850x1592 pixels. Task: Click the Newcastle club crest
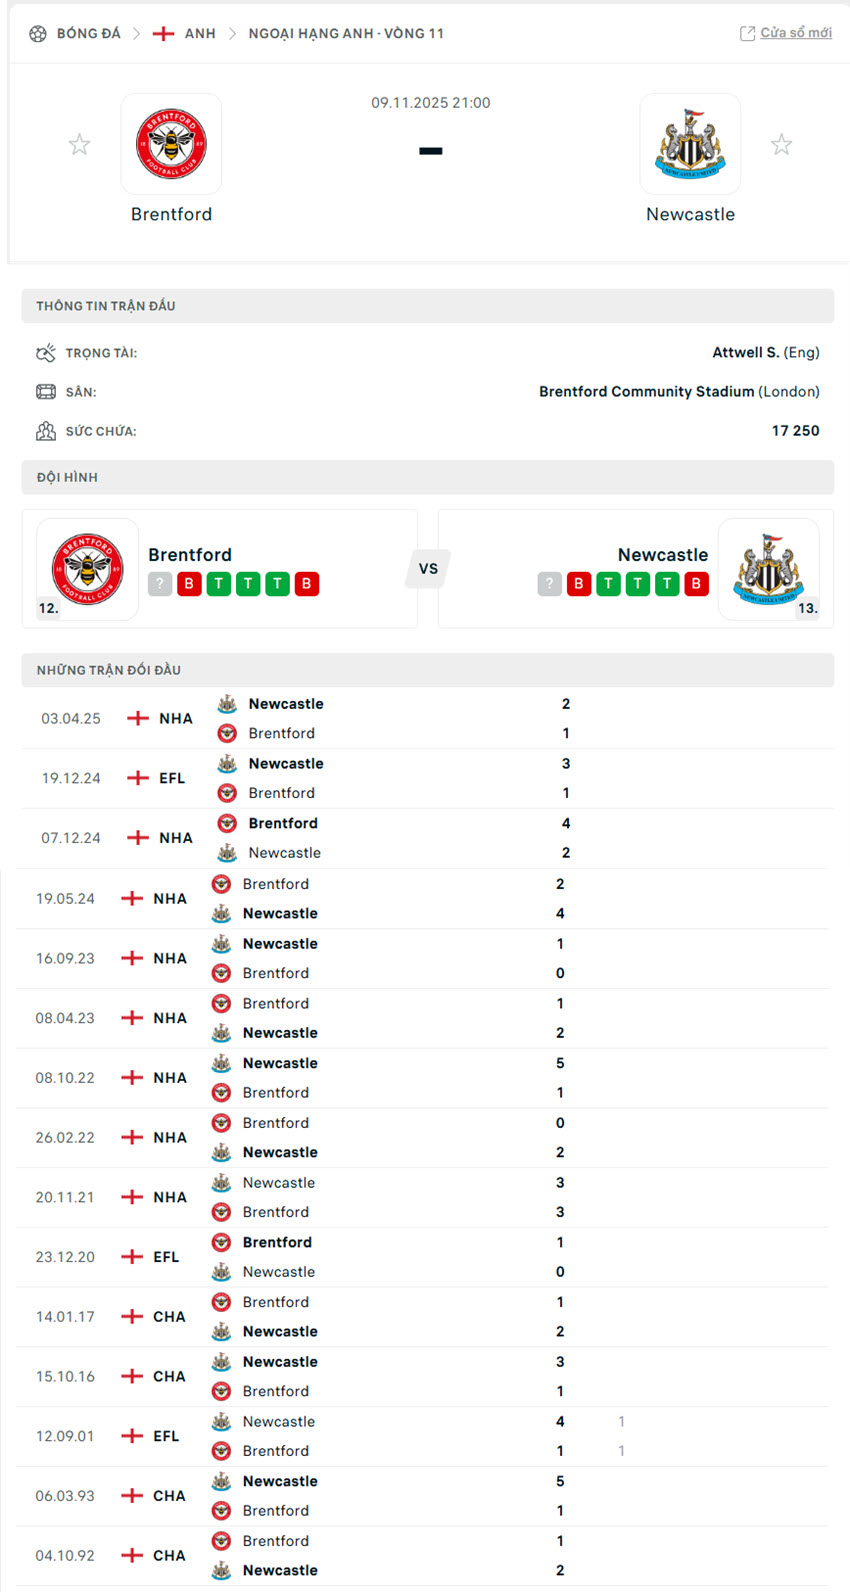(690, 143)
